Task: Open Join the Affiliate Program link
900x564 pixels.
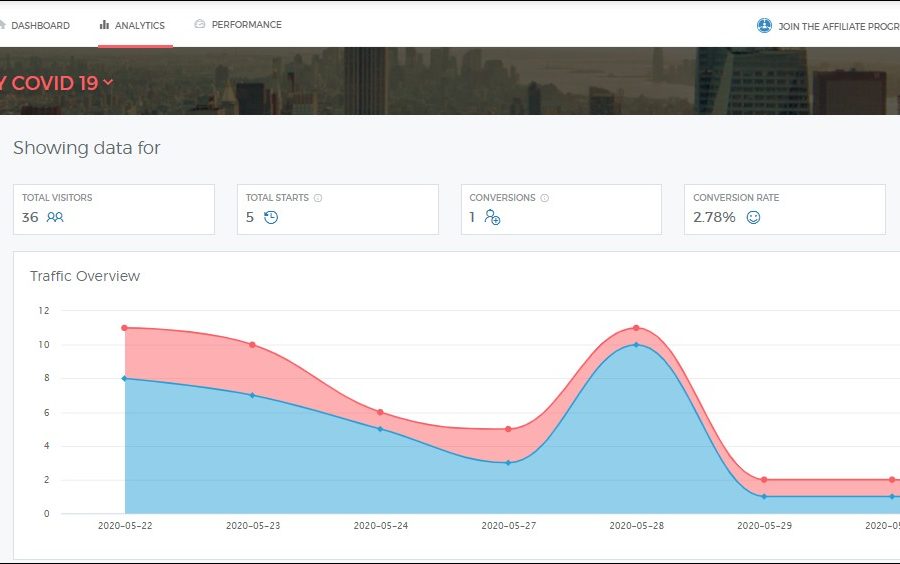Action: (x=838, y=27)
